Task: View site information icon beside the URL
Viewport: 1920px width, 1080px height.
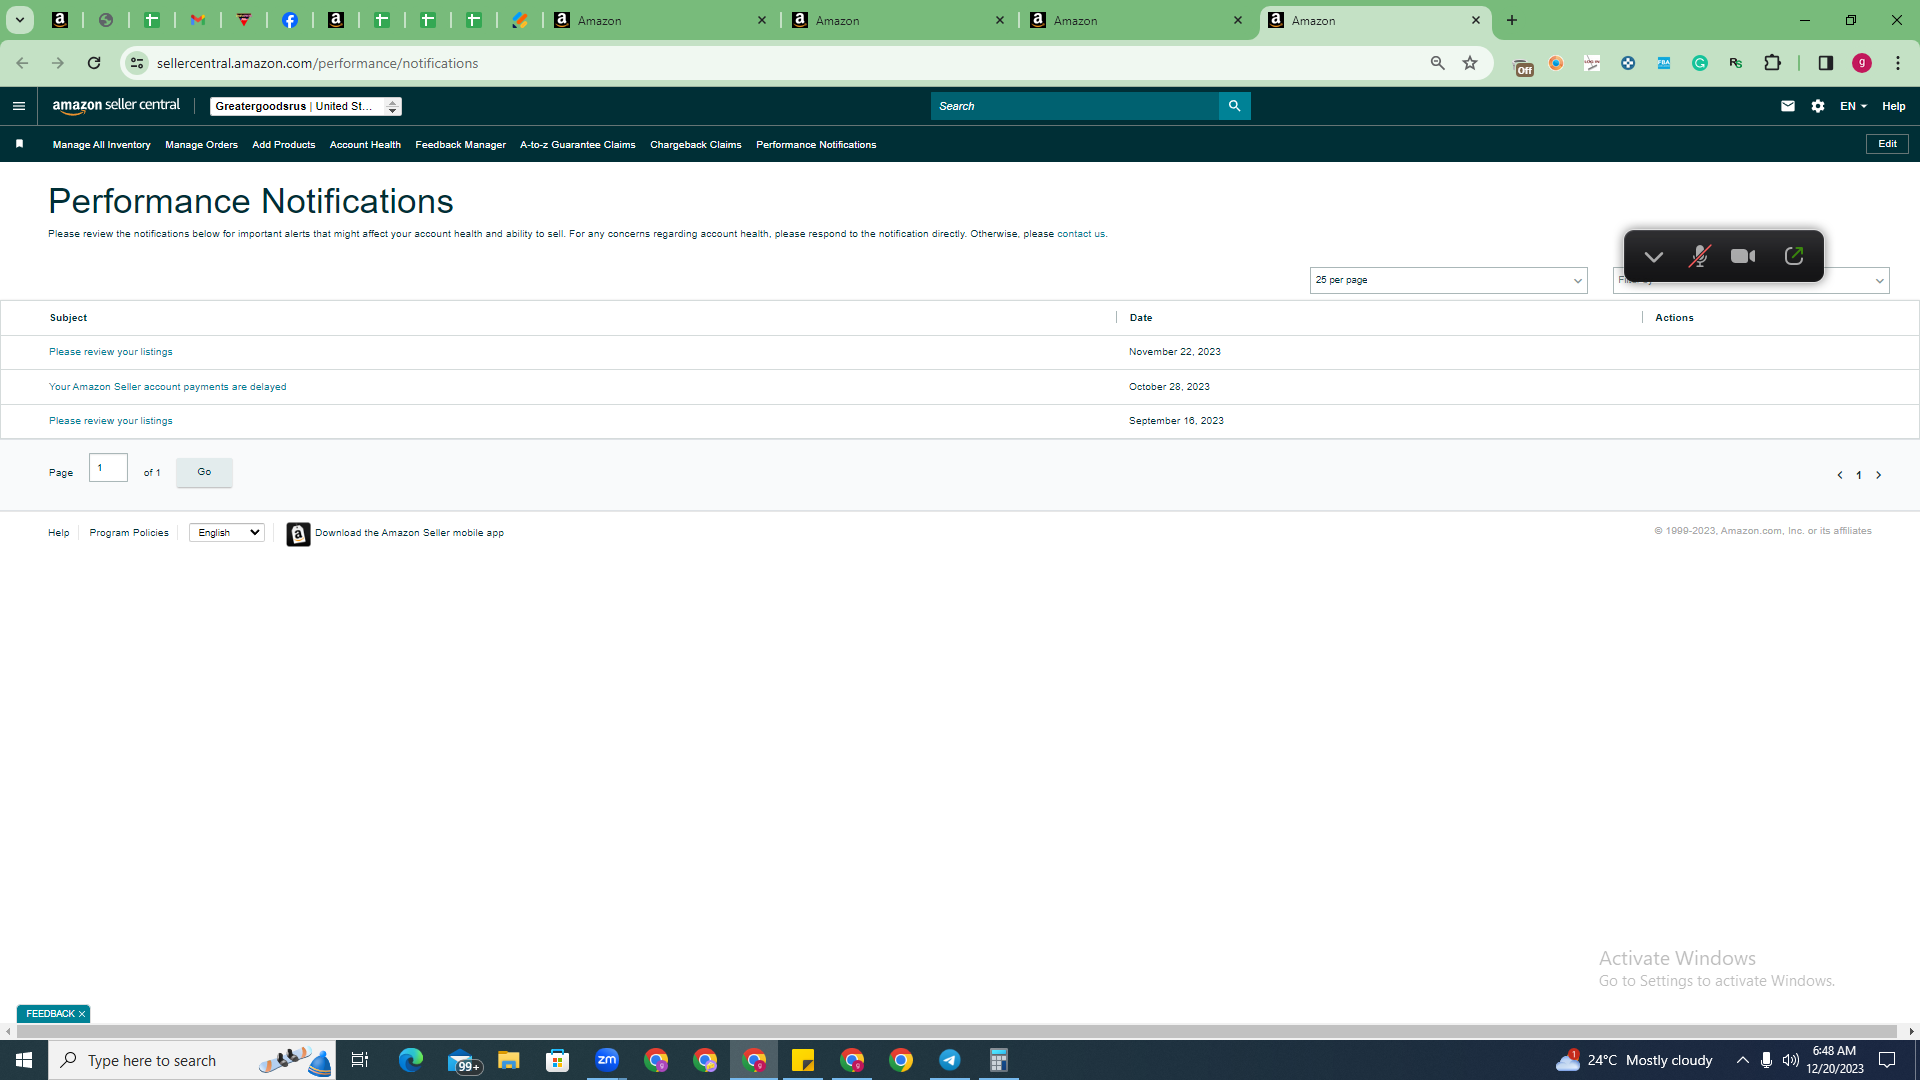Action: coord(137,63)
